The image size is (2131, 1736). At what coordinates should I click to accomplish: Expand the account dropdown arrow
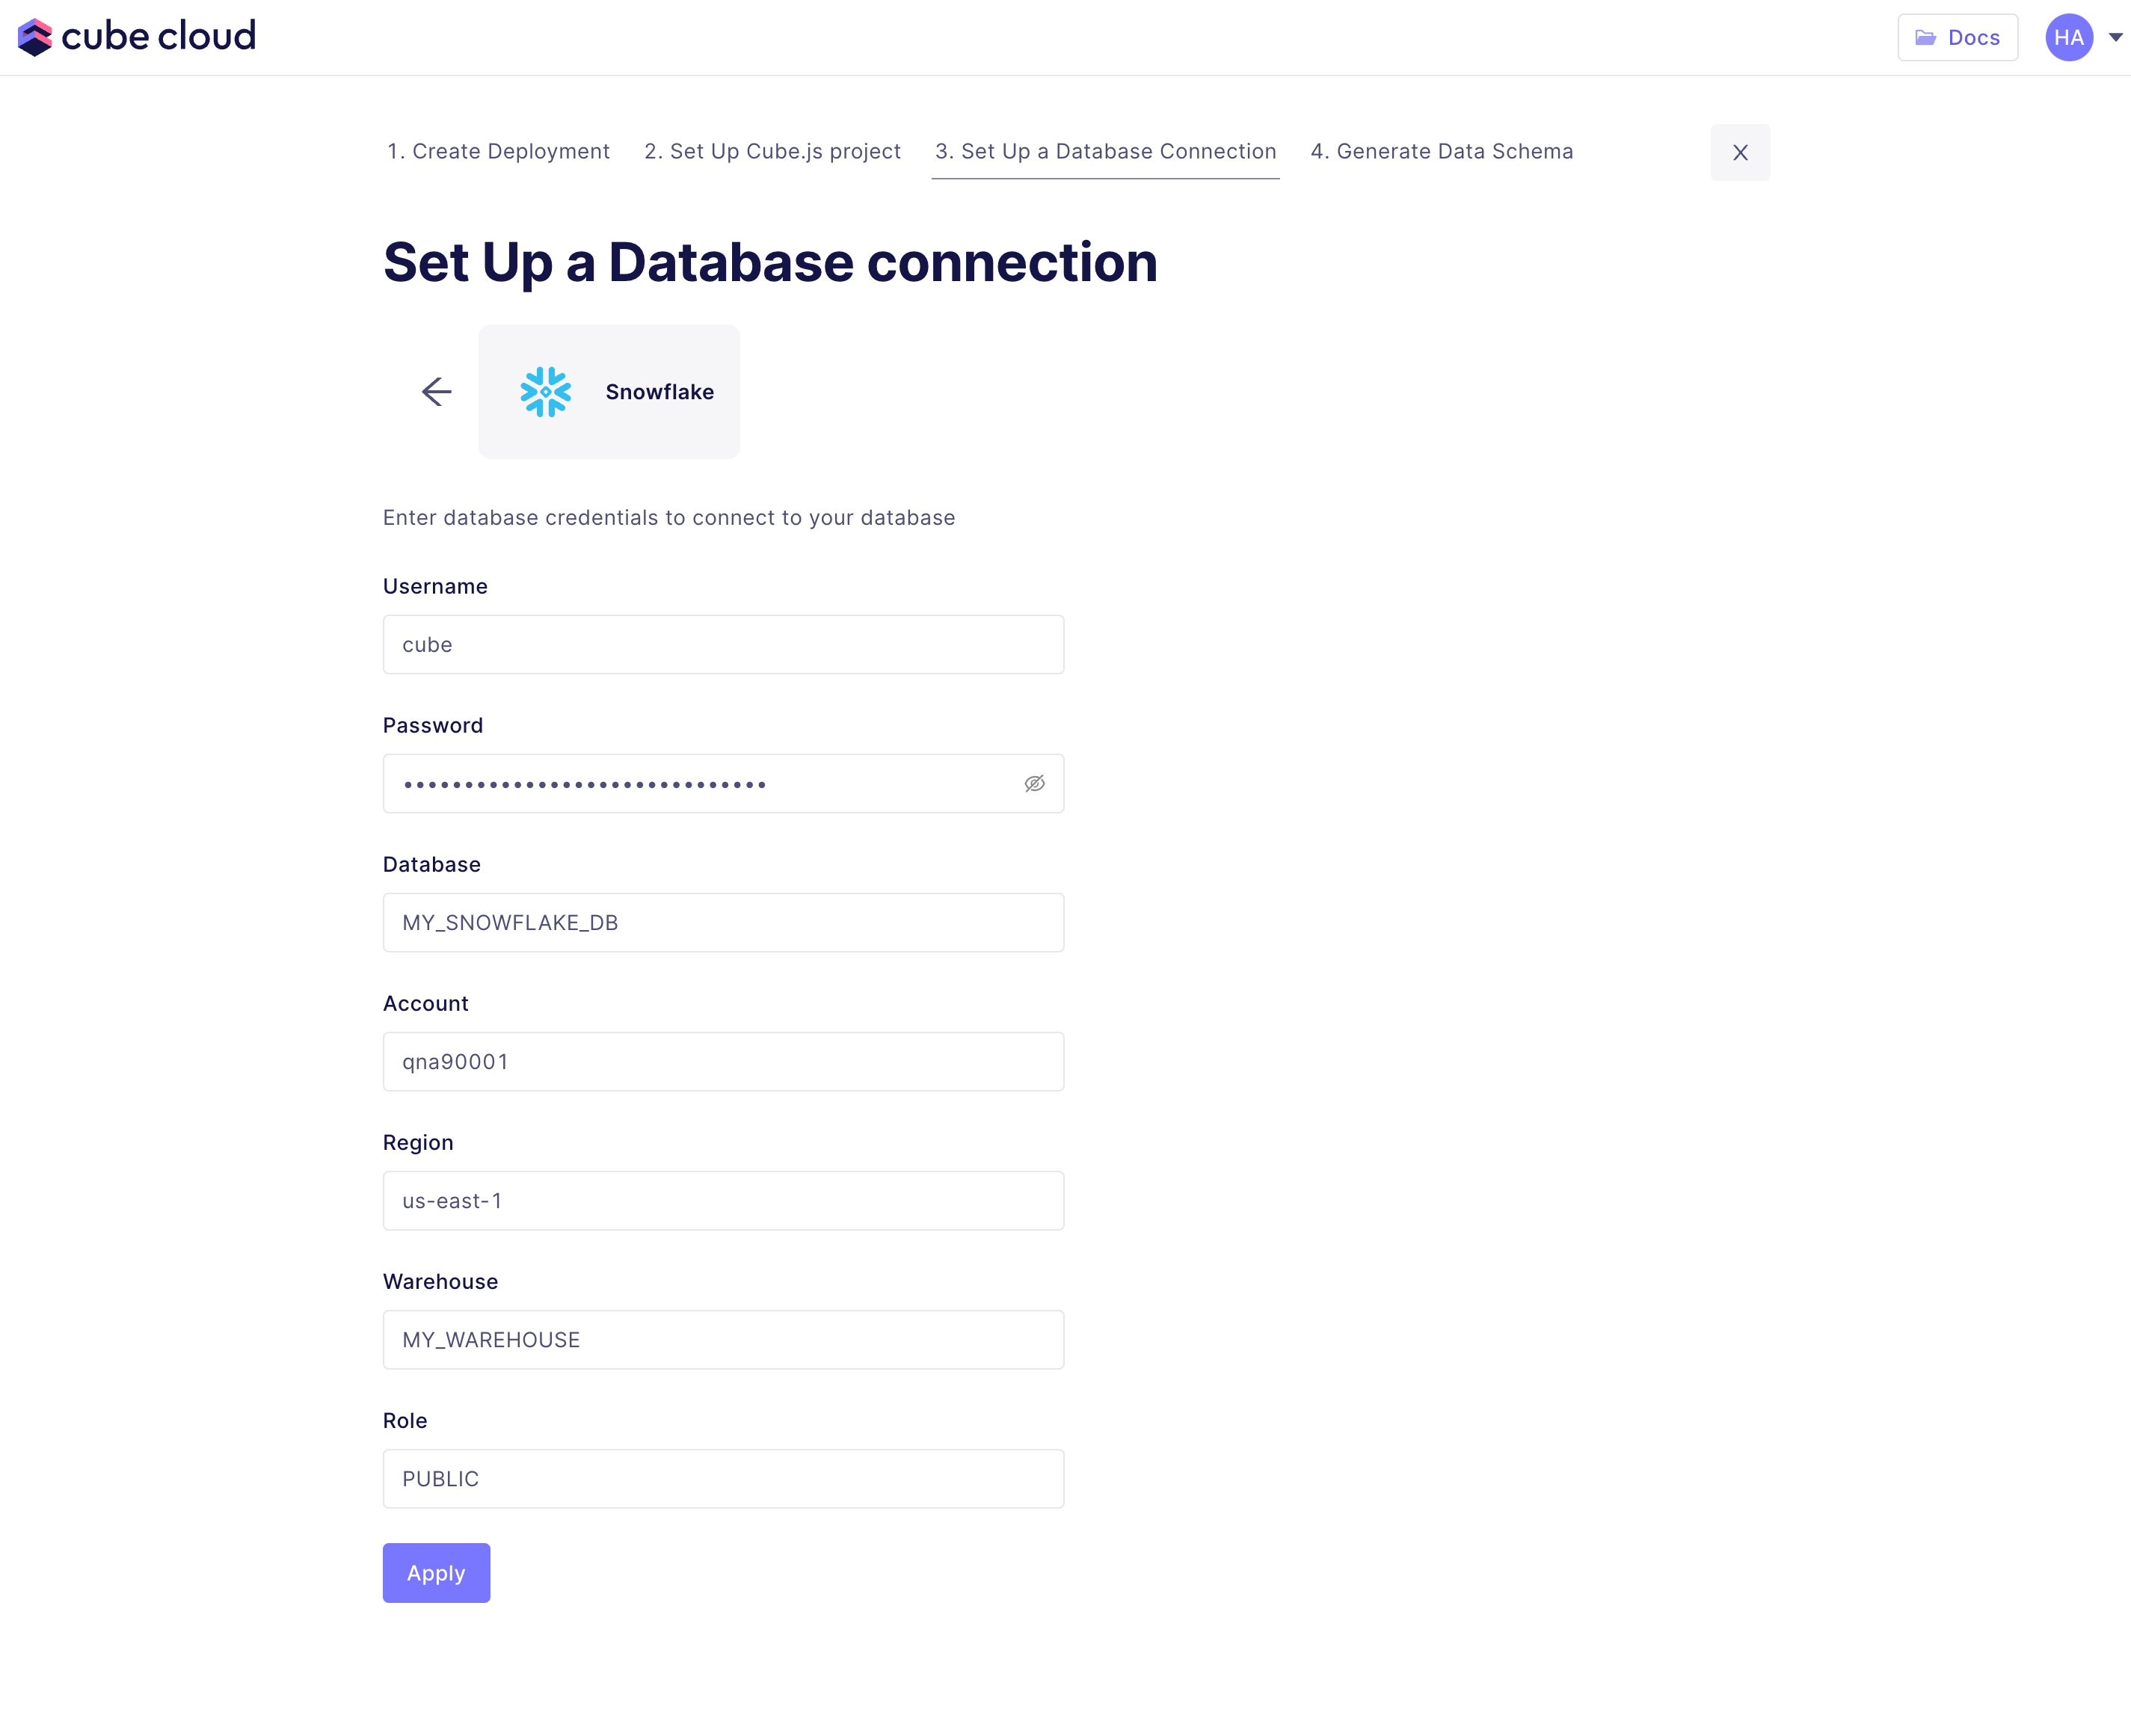tap(2115, 38)
